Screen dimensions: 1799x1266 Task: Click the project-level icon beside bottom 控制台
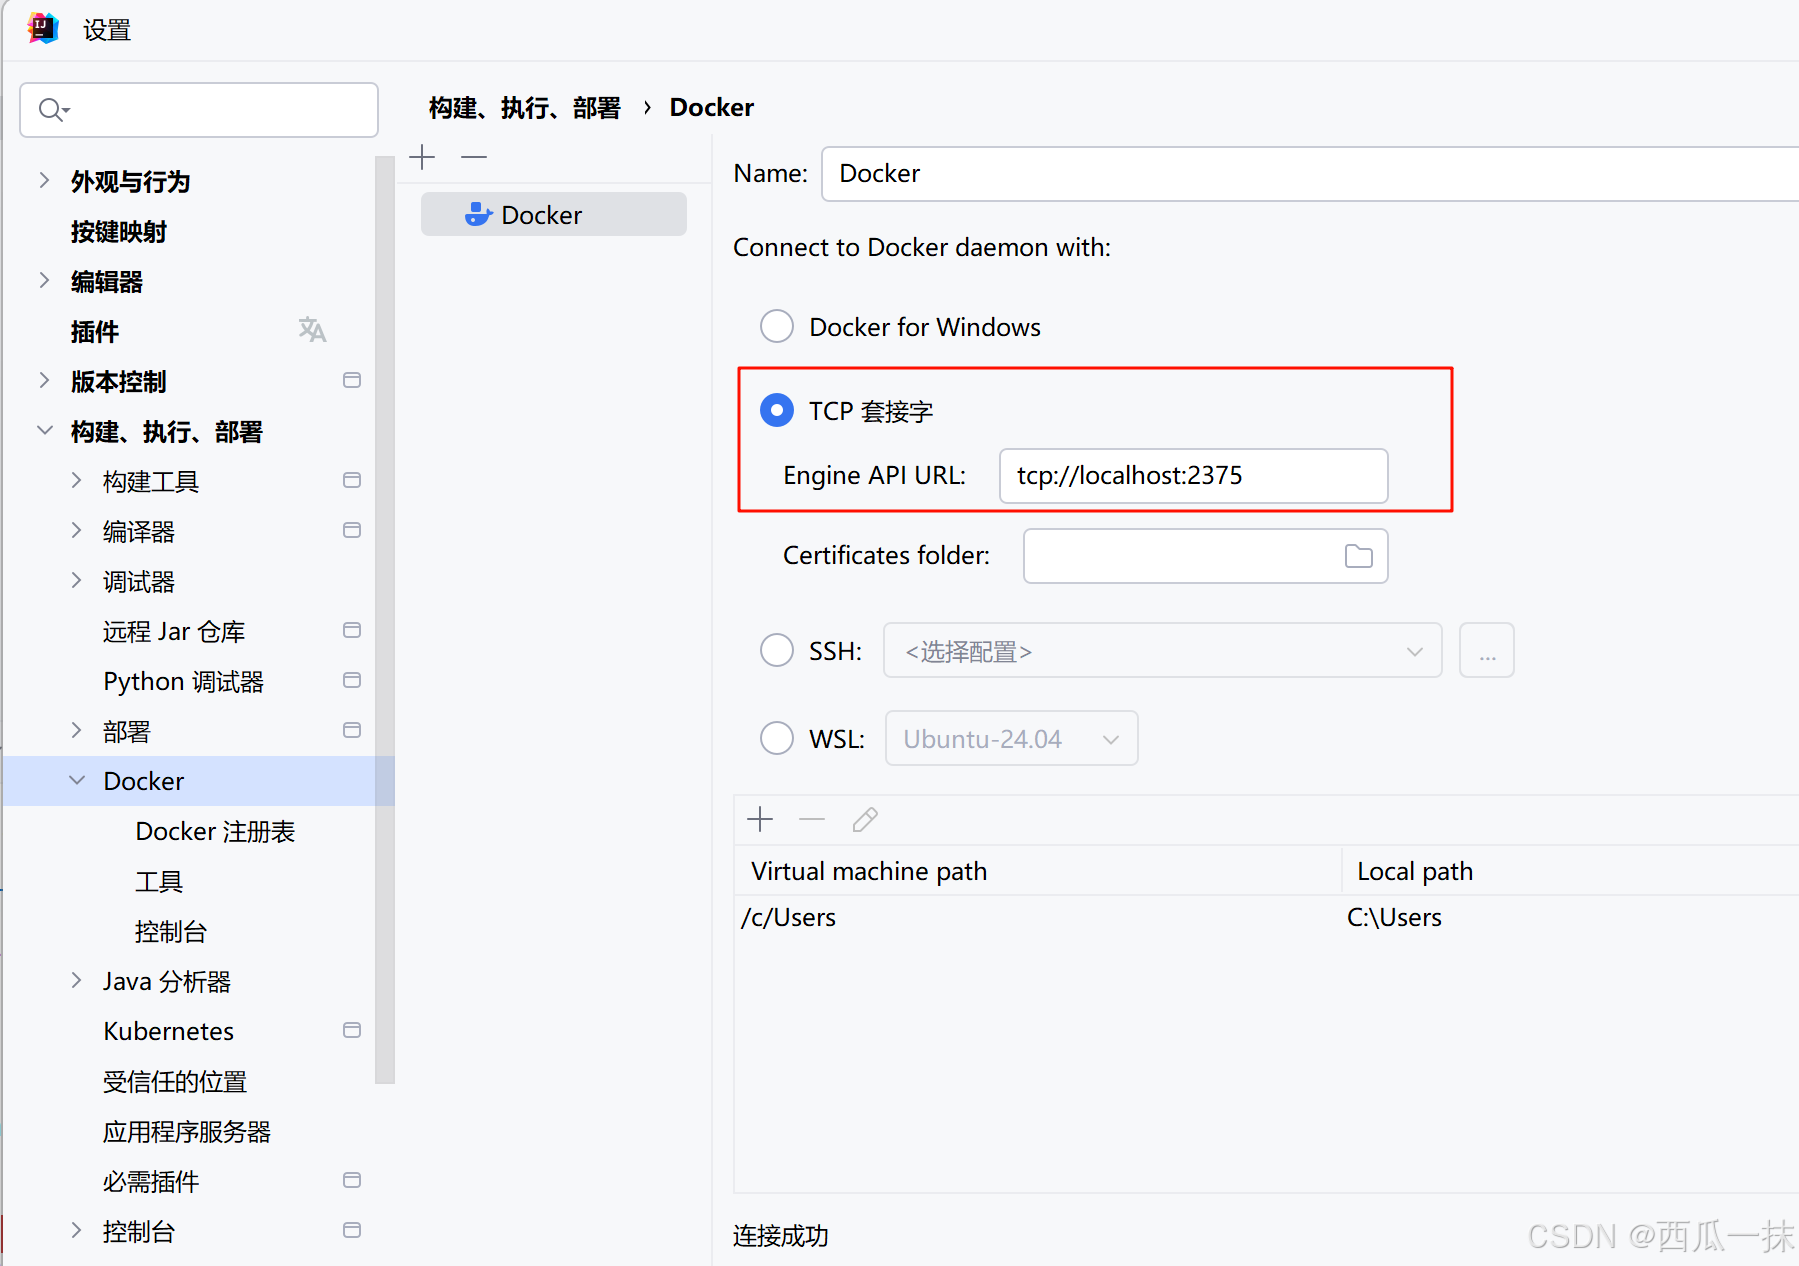point(352,1230)
